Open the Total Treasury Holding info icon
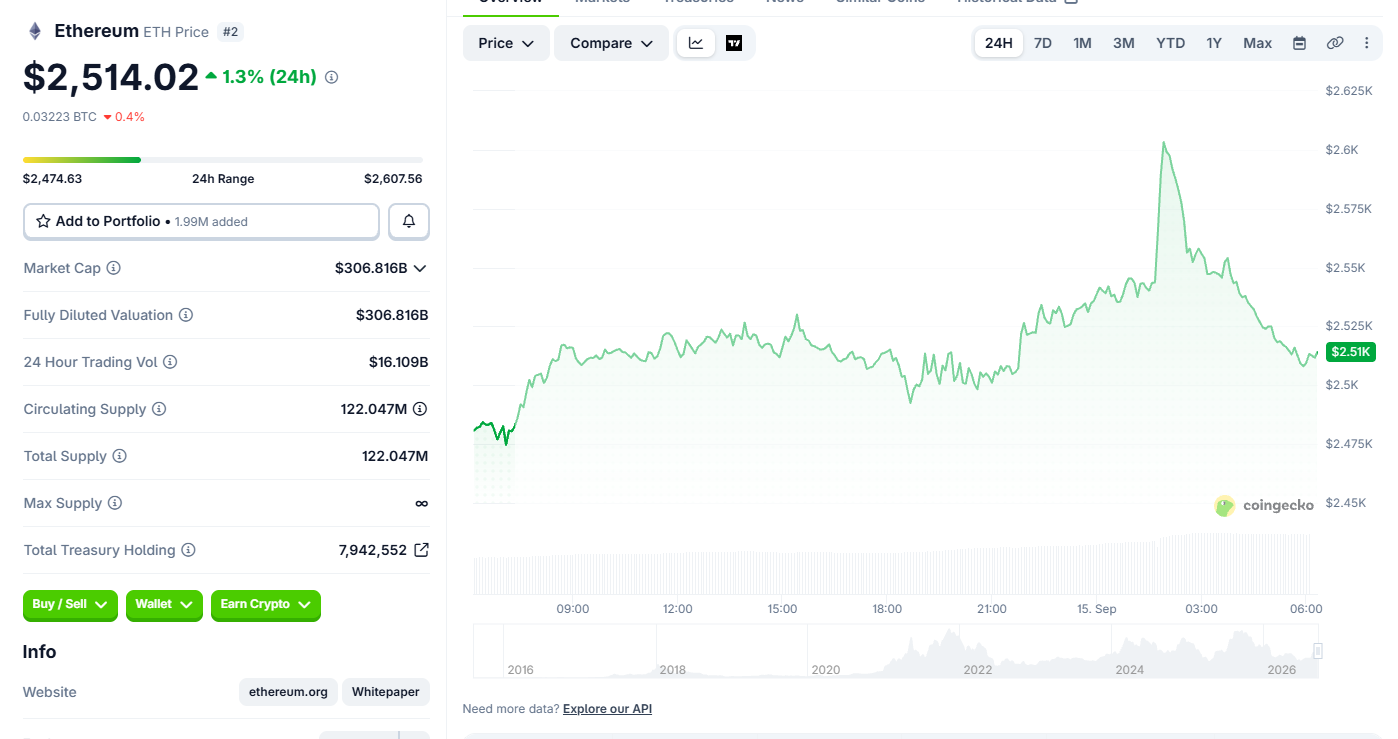 click(188, 550)
